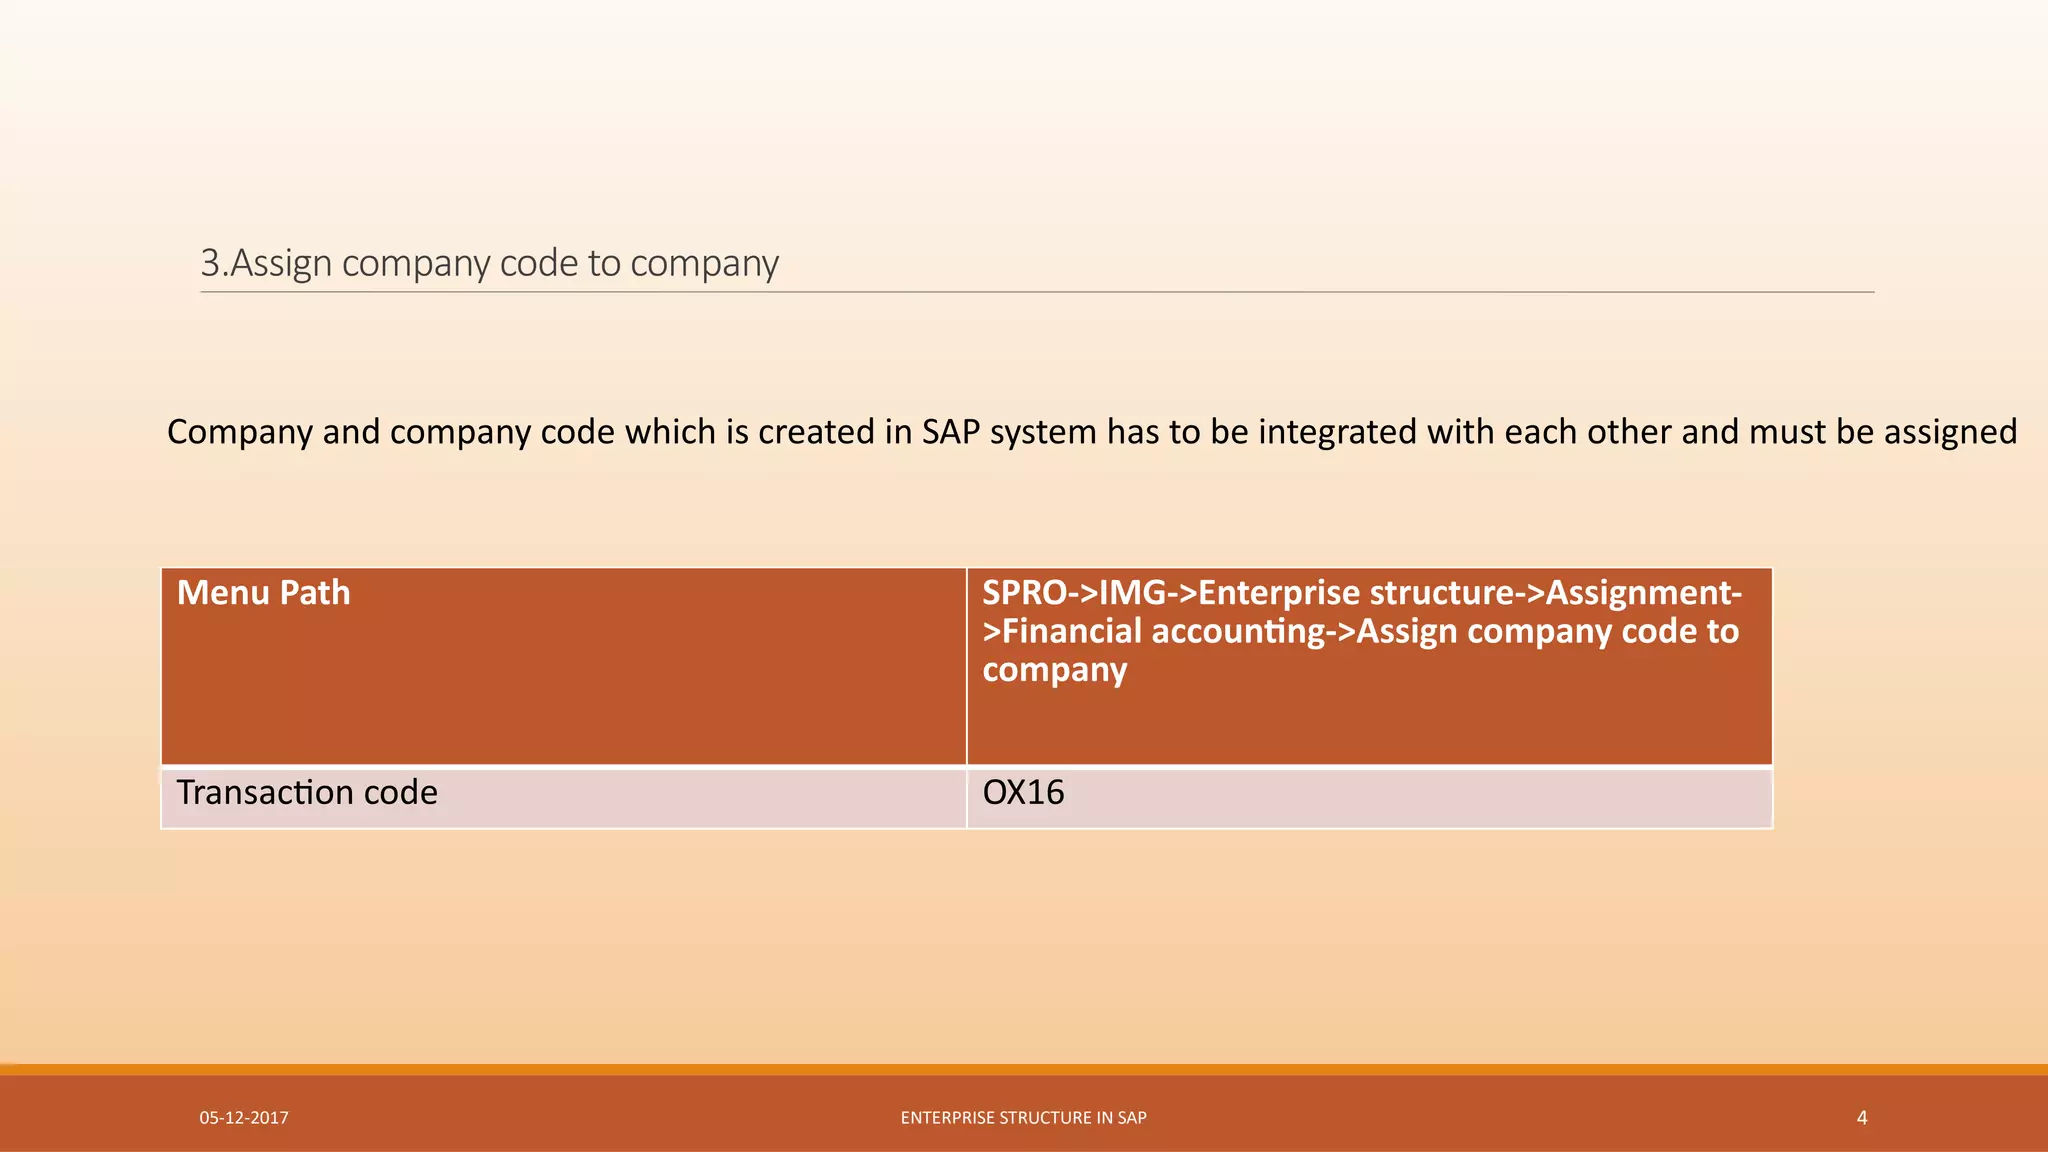Click the 'Menu Path' table header cell

(564, 666)
